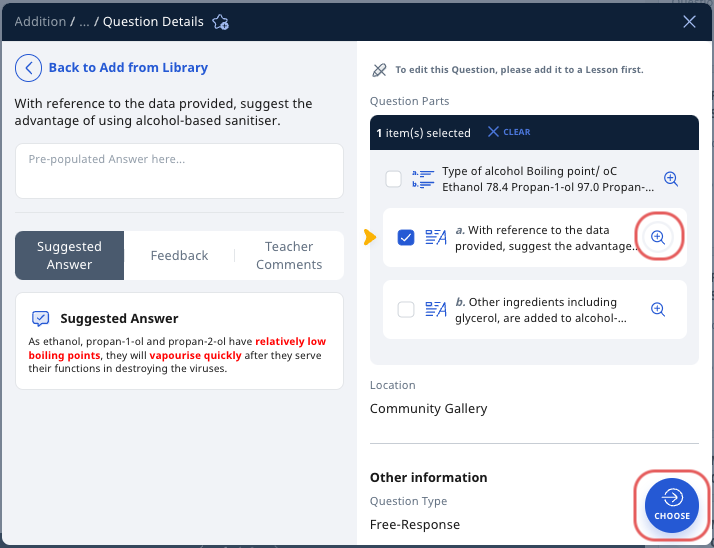Switch to the Feedback tab
Image resolution: width=714 pixels, height=548 pixels.
(x=179, y=256)
